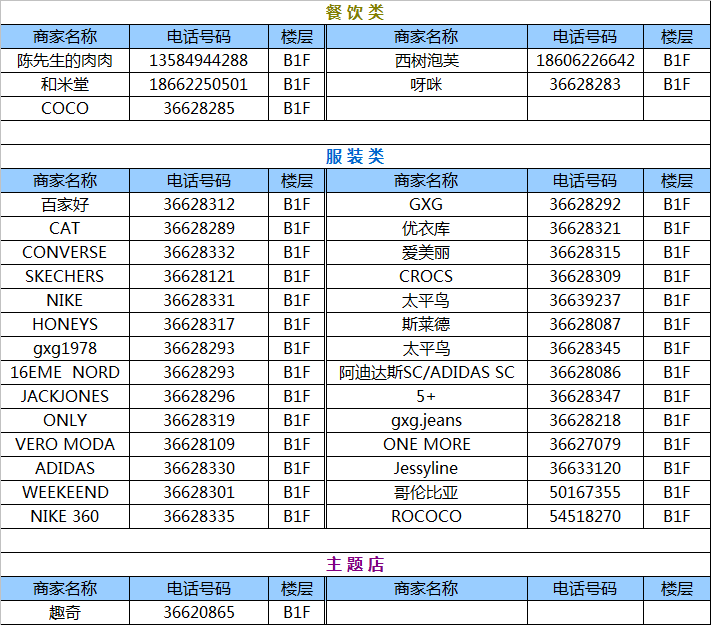
Task: Select phone number 36628087
Action: point(585,324)
